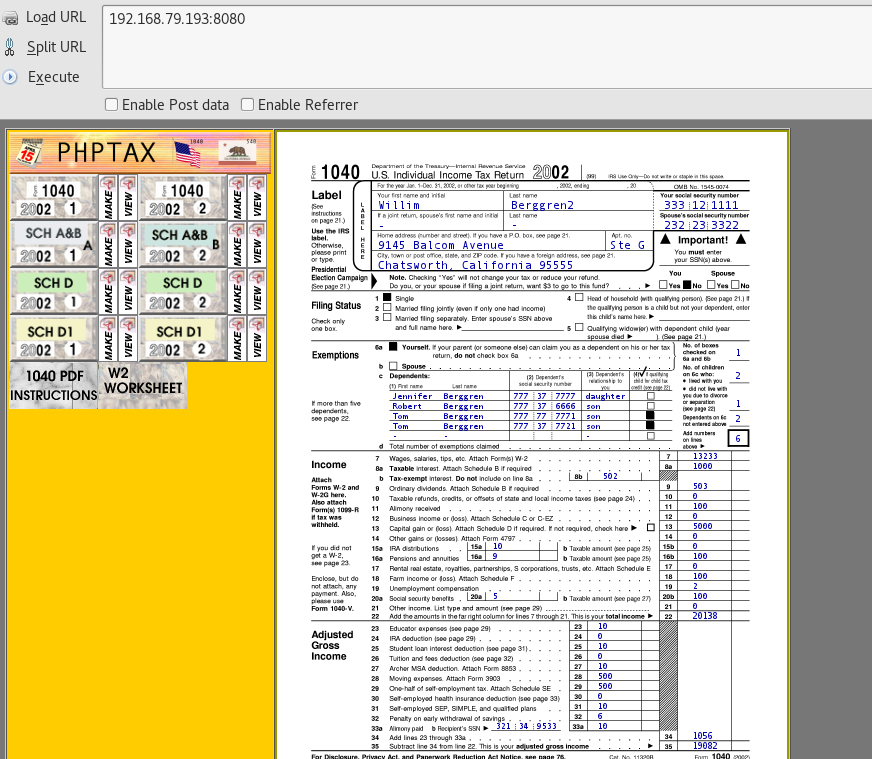
Task: Click VIEW for SCH A&B page 2
Action: point(257,245)
